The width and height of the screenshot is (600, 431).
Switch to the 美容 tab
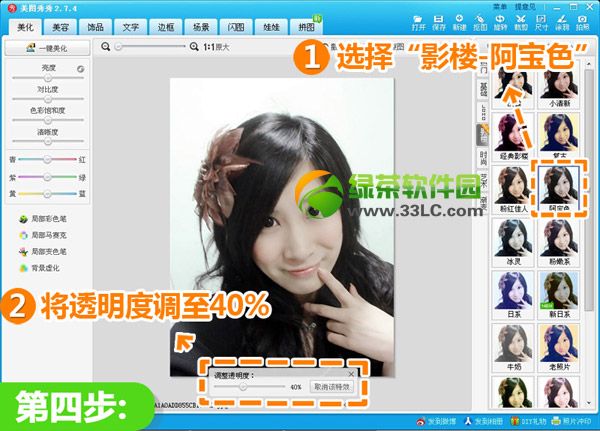point(60,27)
